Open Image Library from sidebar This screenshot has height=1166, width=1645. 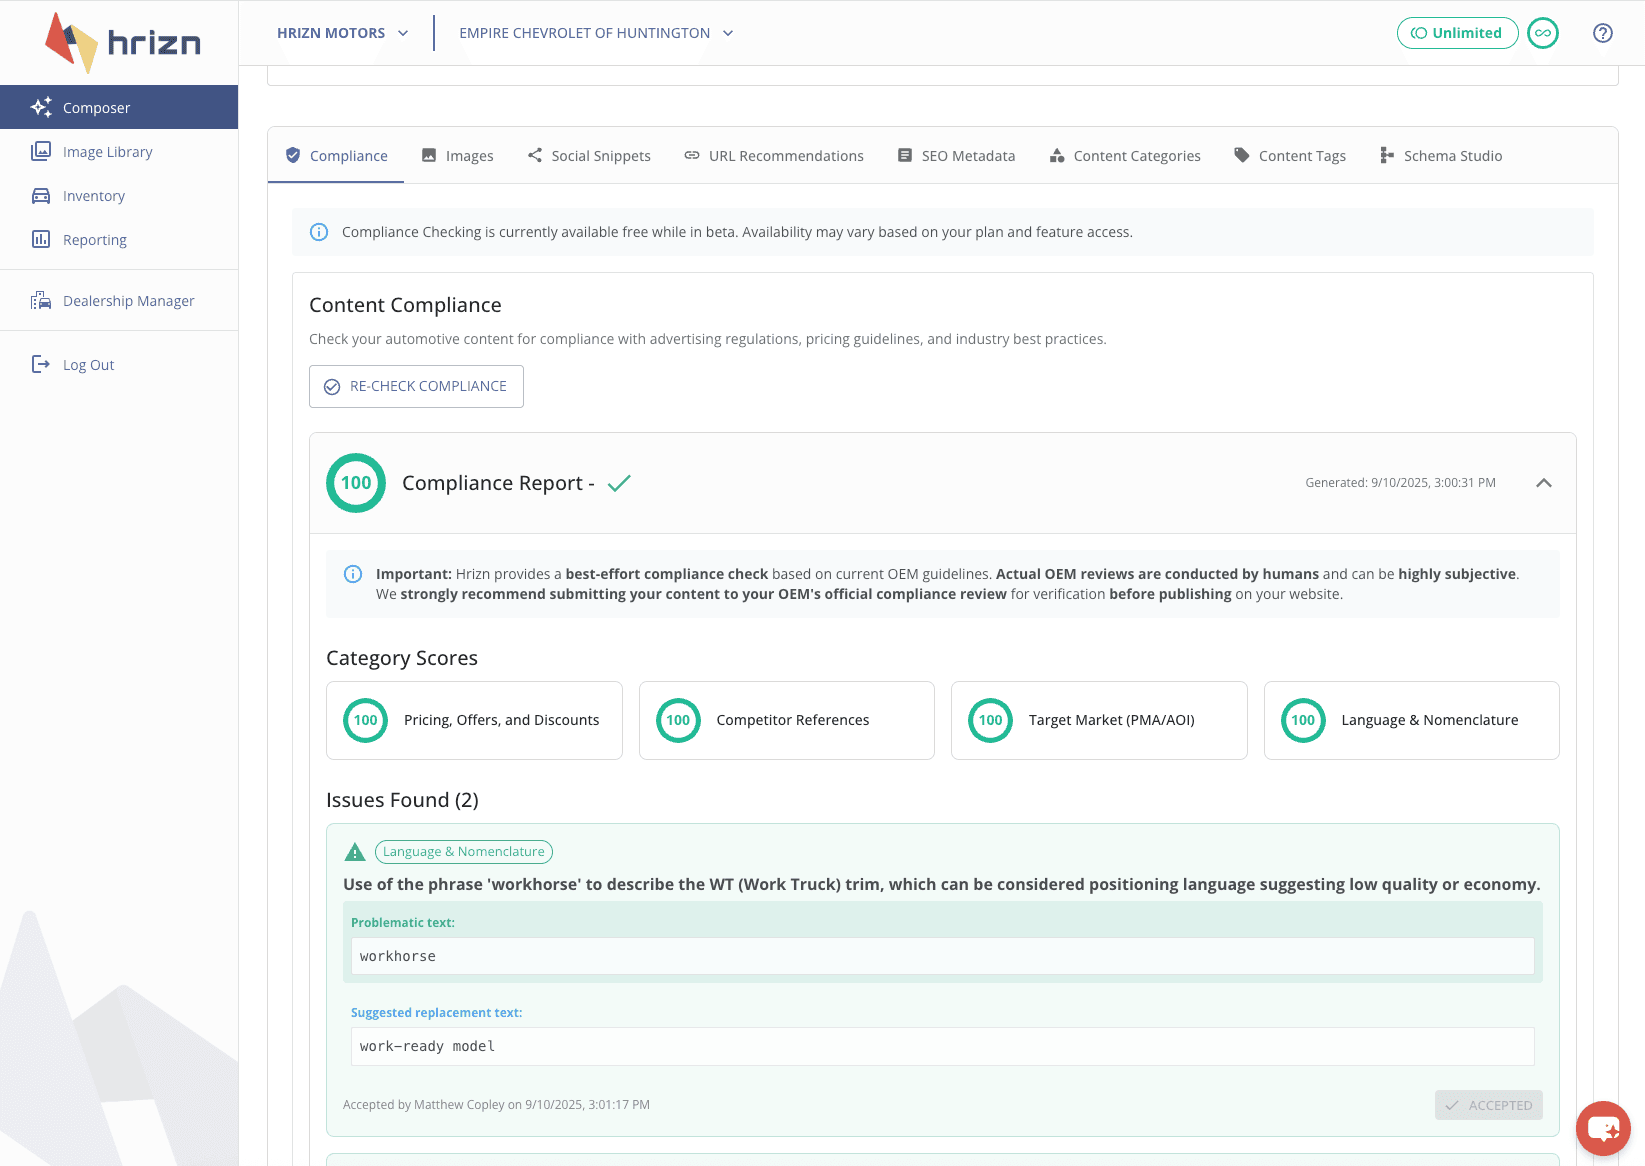[107, 152]
